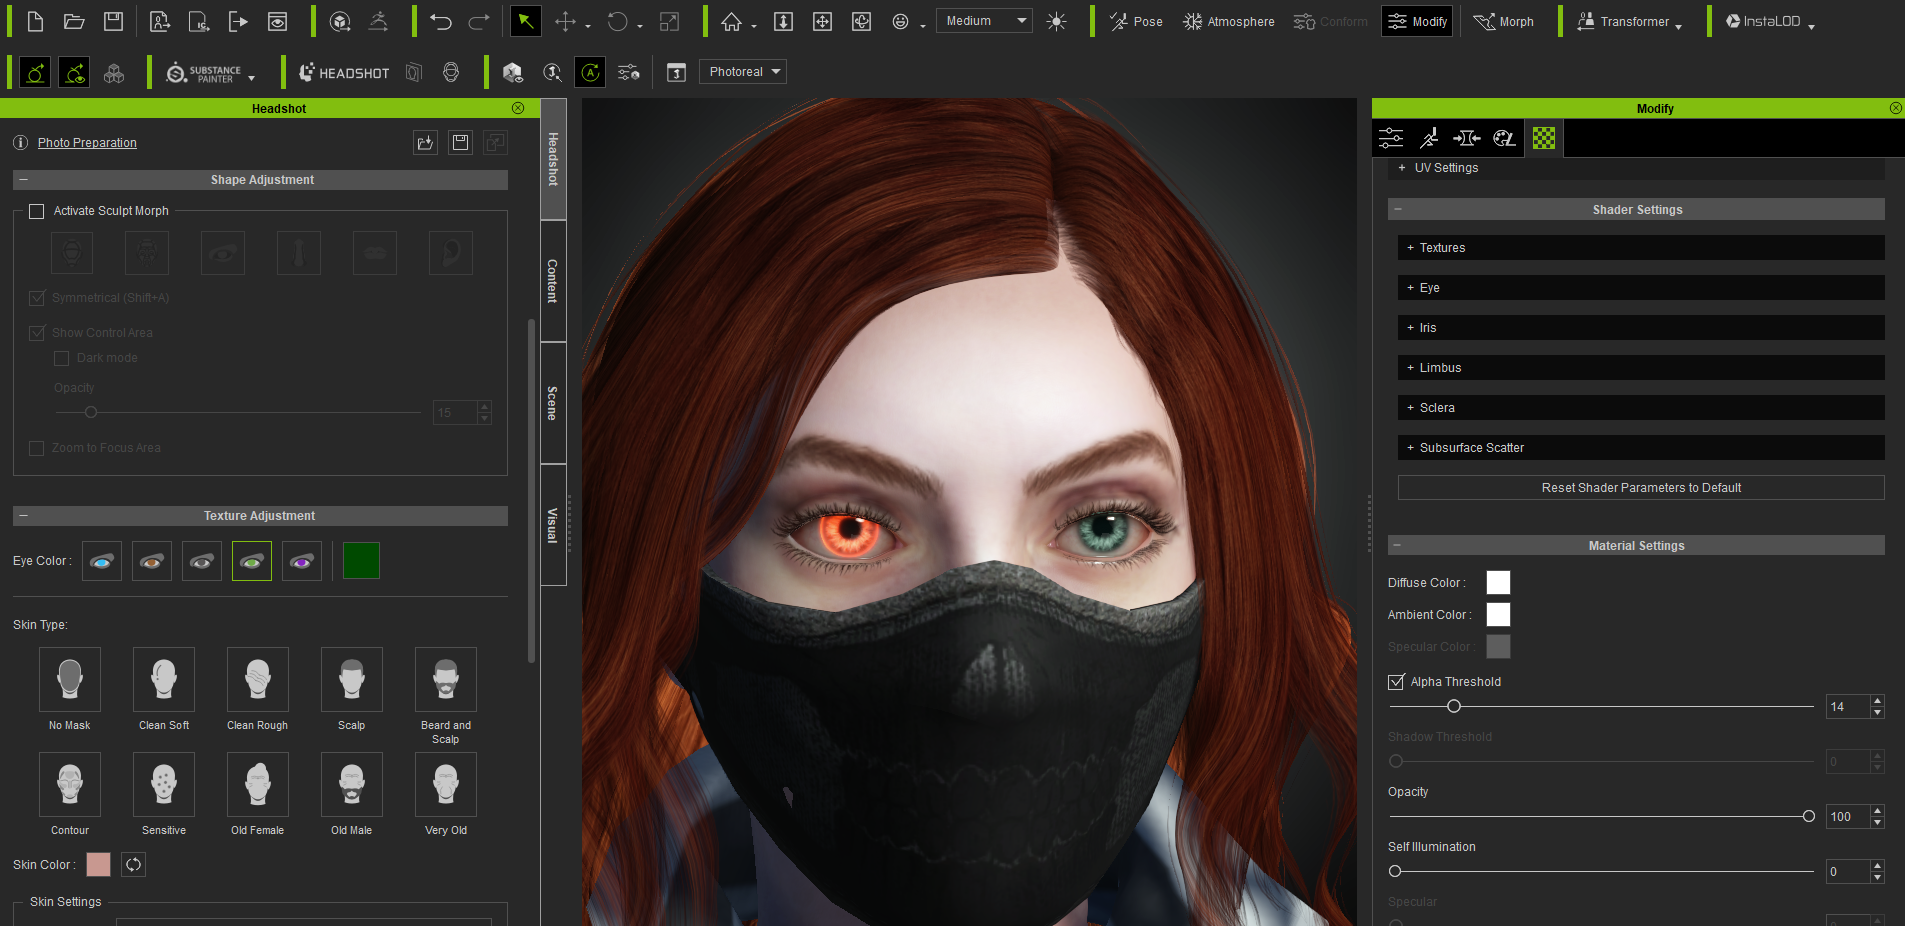Image resolution: width=1905 pixels, height=926 pixels.
Task: Click the Headshot panel save icon
Action: (x=460, y=143)
